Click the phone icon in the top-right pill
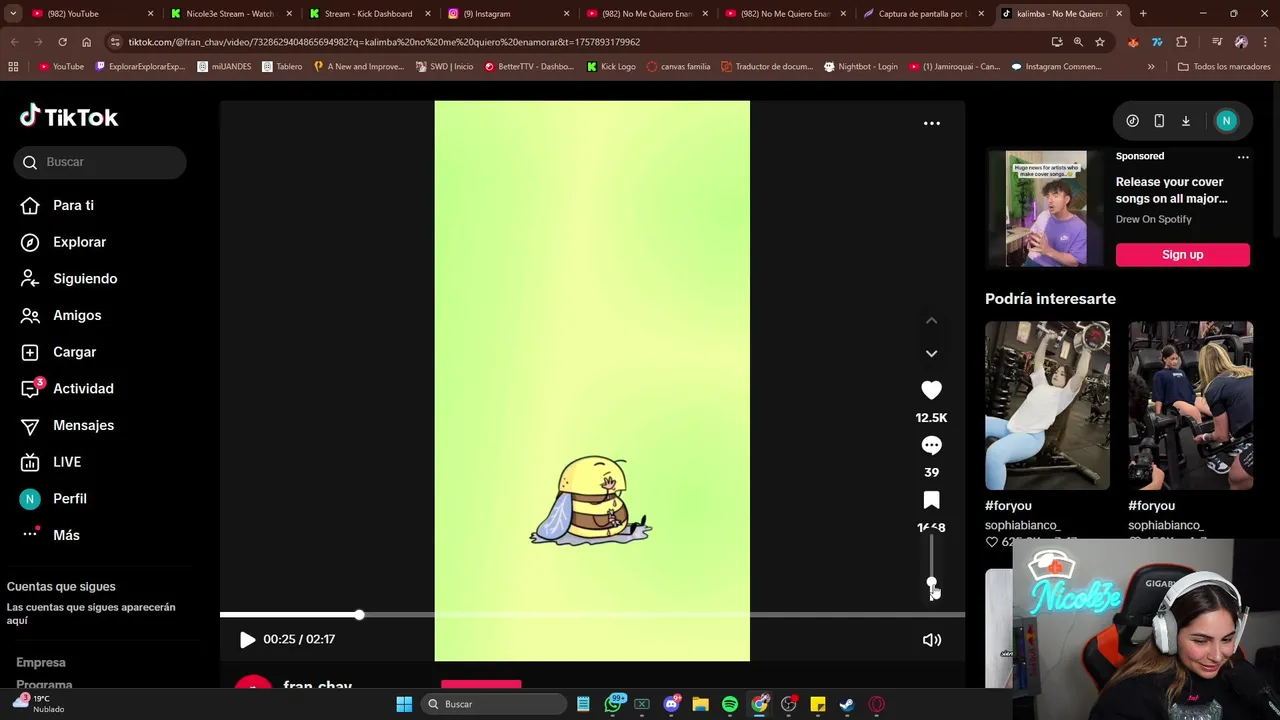Image resolution: width=1280 pixels, height=720 pixels. tap(1159, 121)
